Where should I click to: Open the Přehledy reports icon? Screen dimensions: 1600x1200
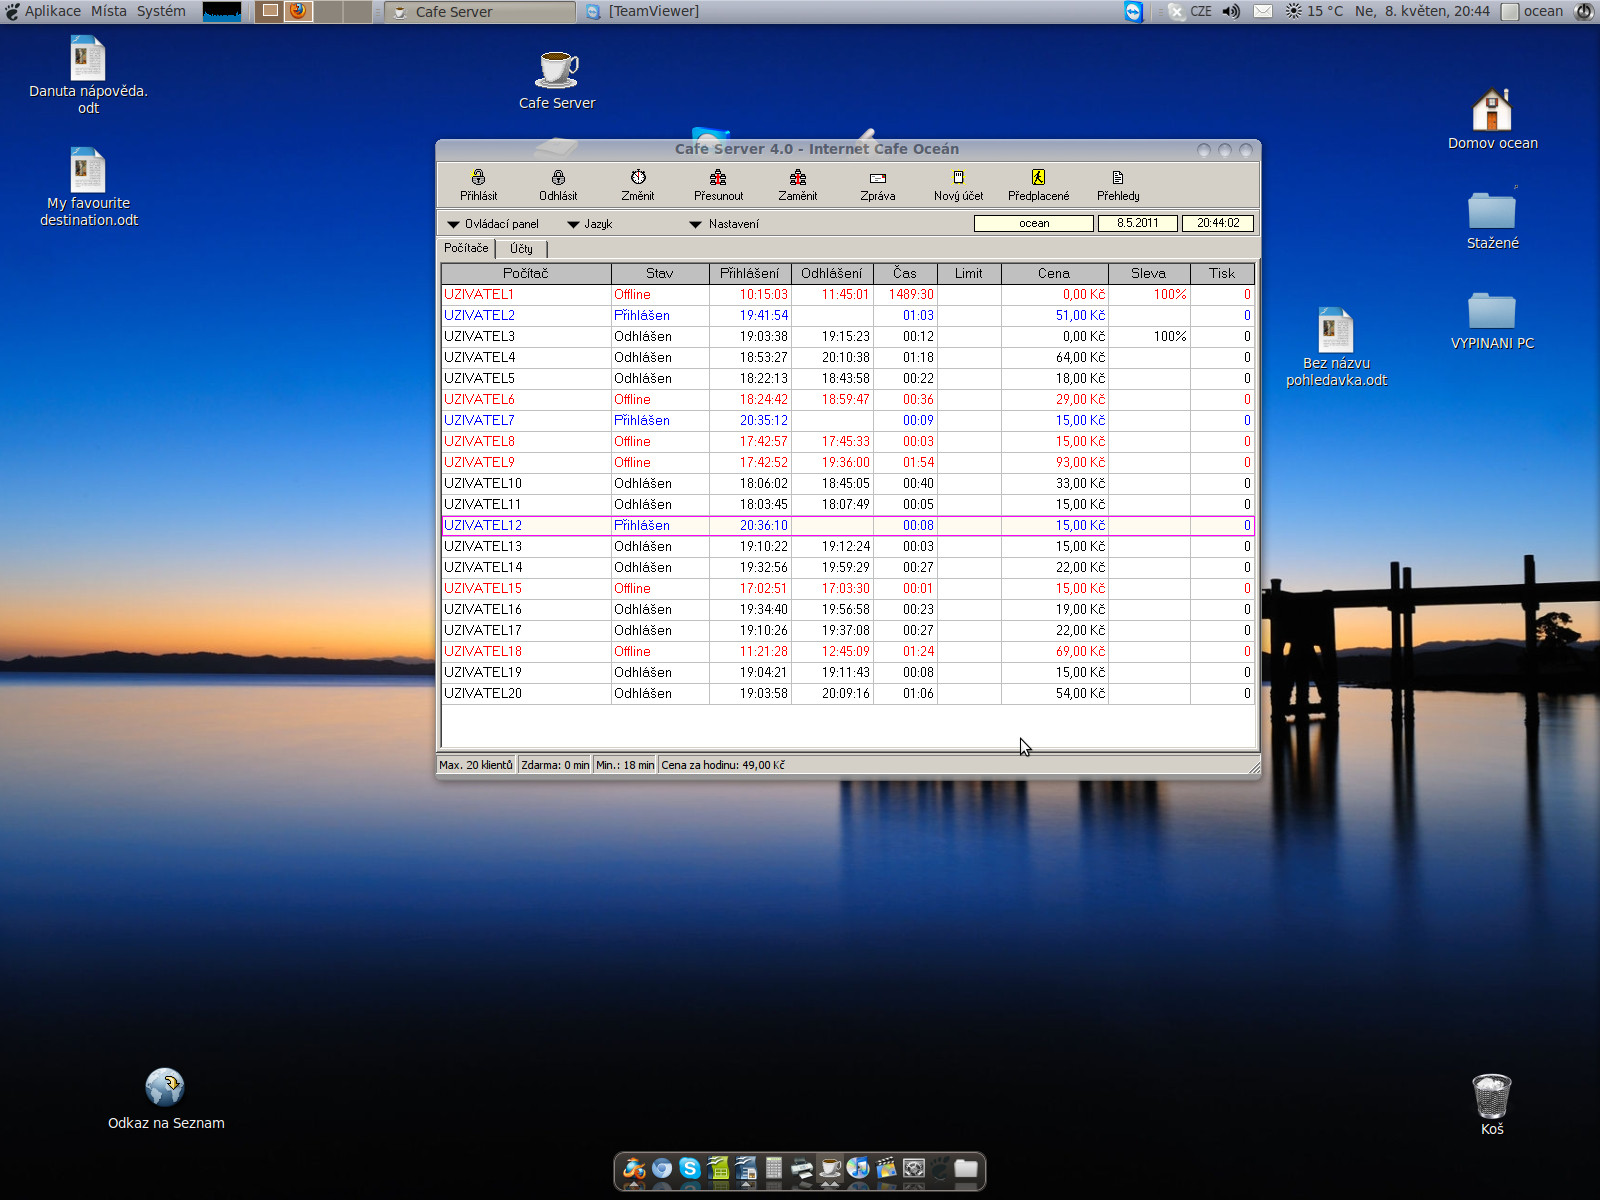tap(1118, 184)
